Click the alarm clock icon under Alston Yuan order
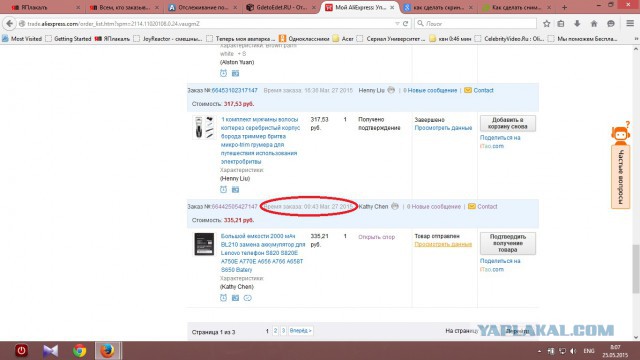This screenshot has height=360, width=640. 223,73
